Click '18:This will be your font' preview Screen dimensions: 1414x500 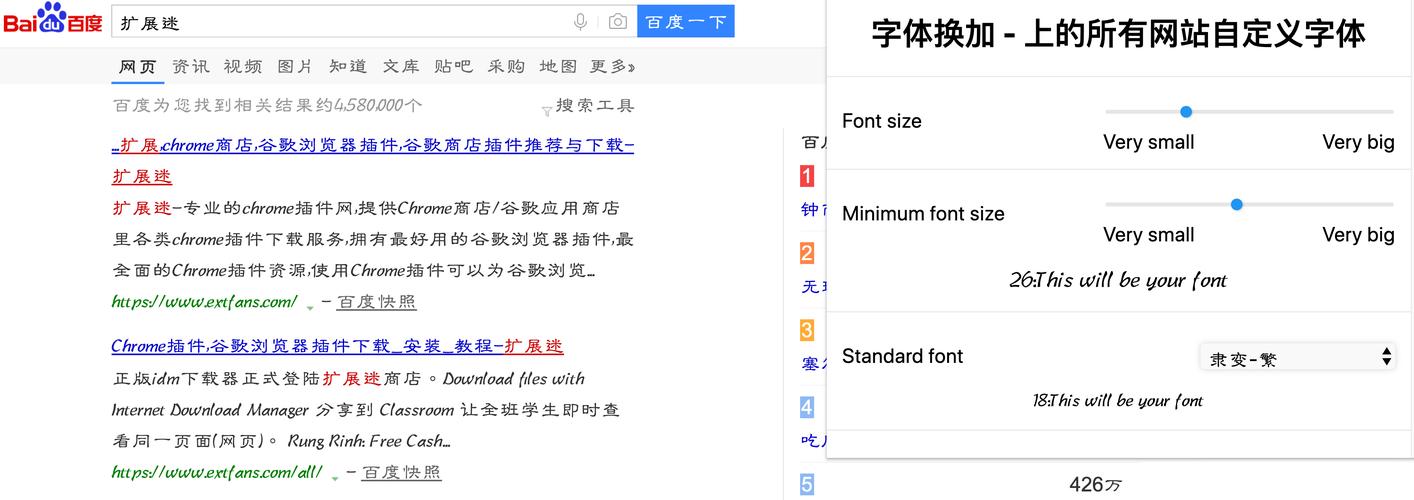(x=1118, y=401)
